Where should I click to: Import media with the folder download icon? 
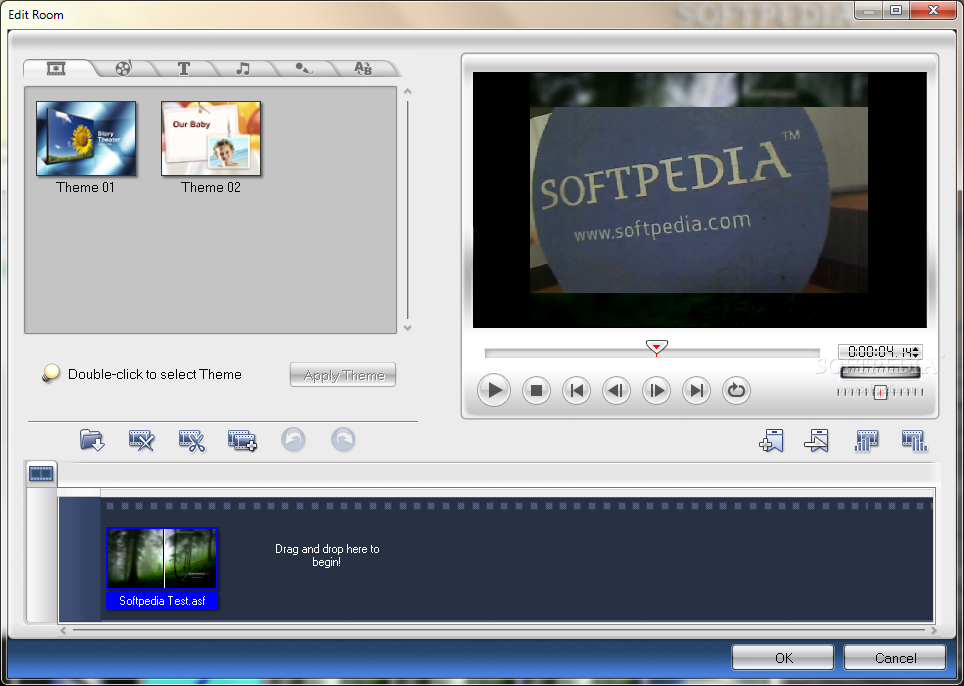(x=92, y=440)
